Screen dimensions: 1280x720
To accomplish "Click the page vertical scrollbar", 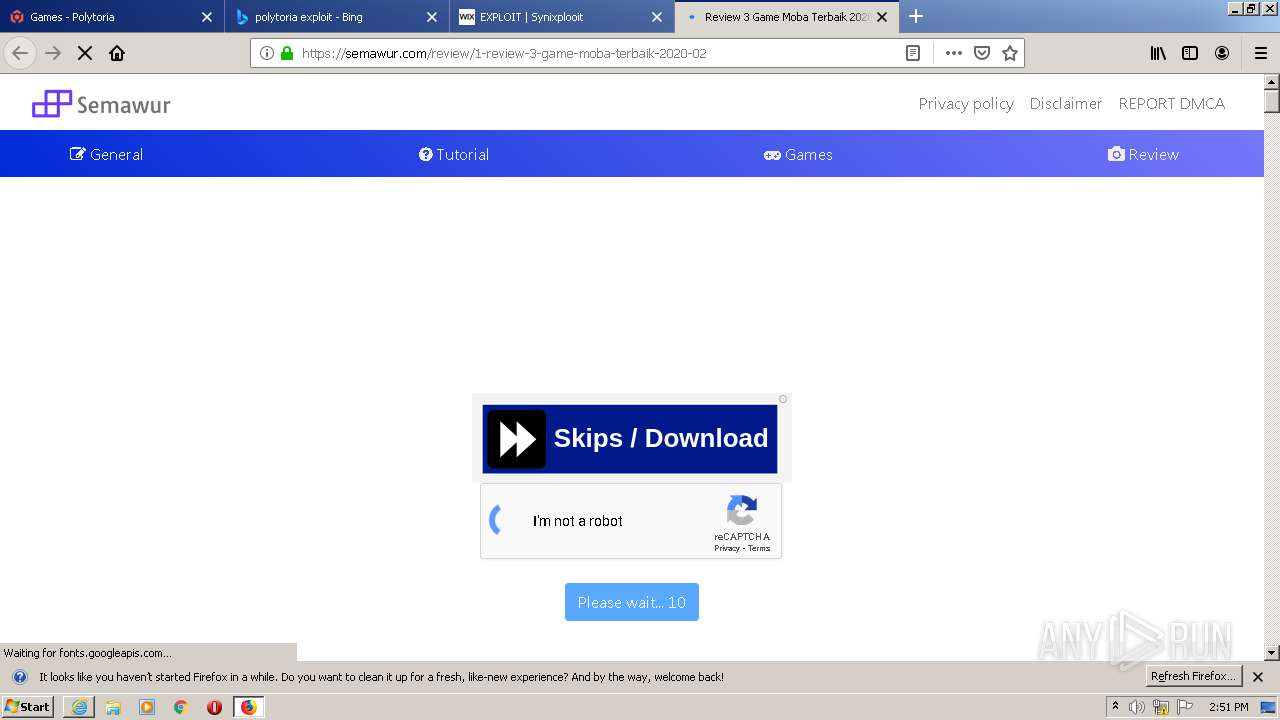I will (1272, 367).
